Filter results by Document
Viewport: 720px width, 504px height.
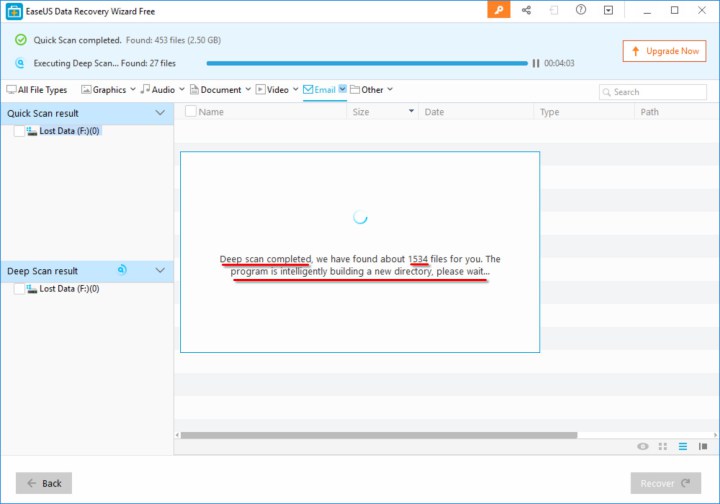click(220, 90)
